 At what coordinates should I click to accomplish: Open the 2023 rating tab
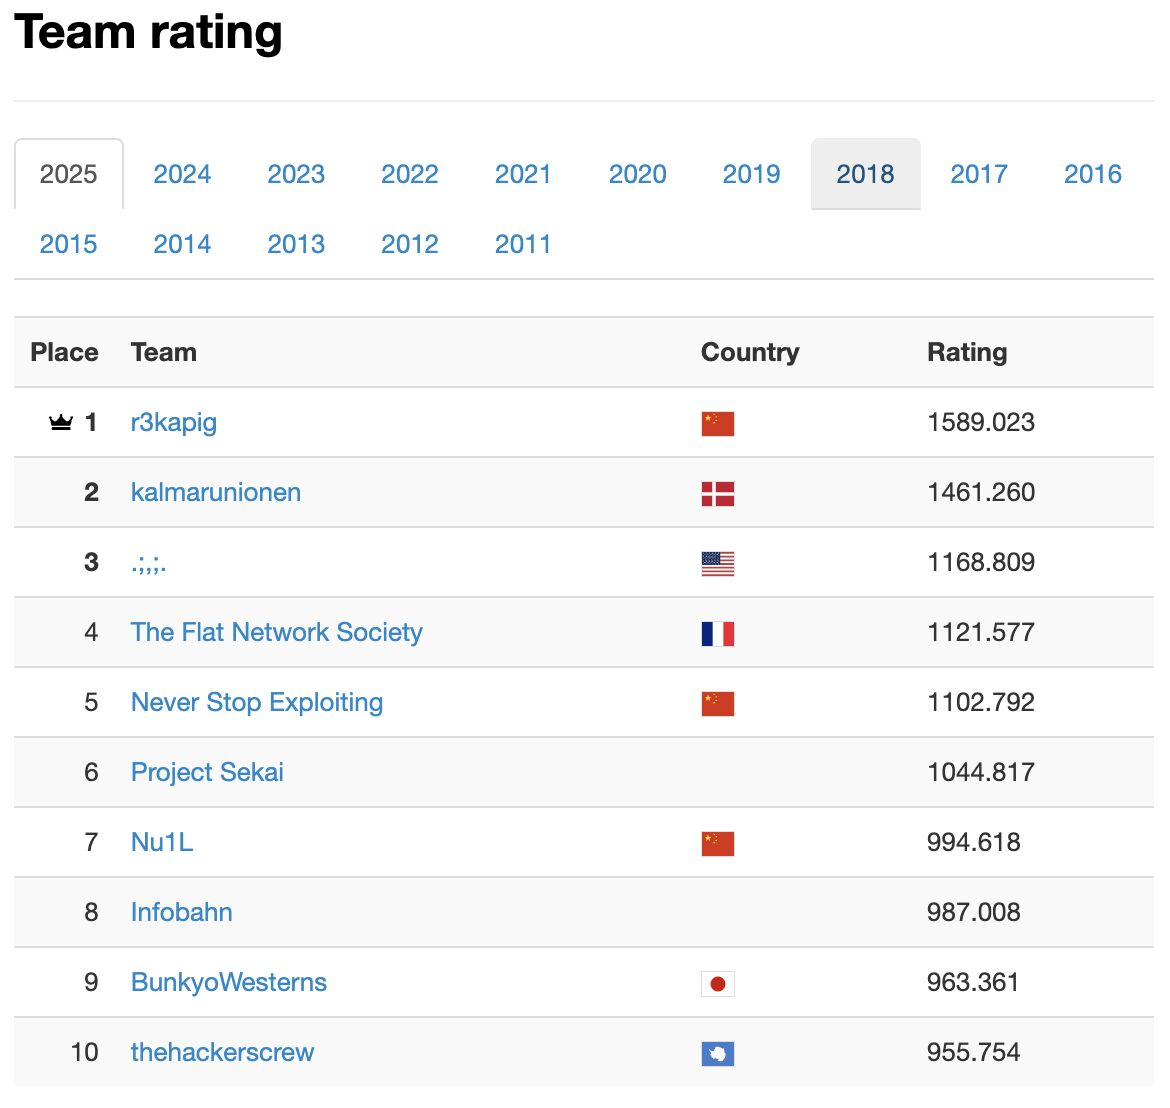coord(296,174)
